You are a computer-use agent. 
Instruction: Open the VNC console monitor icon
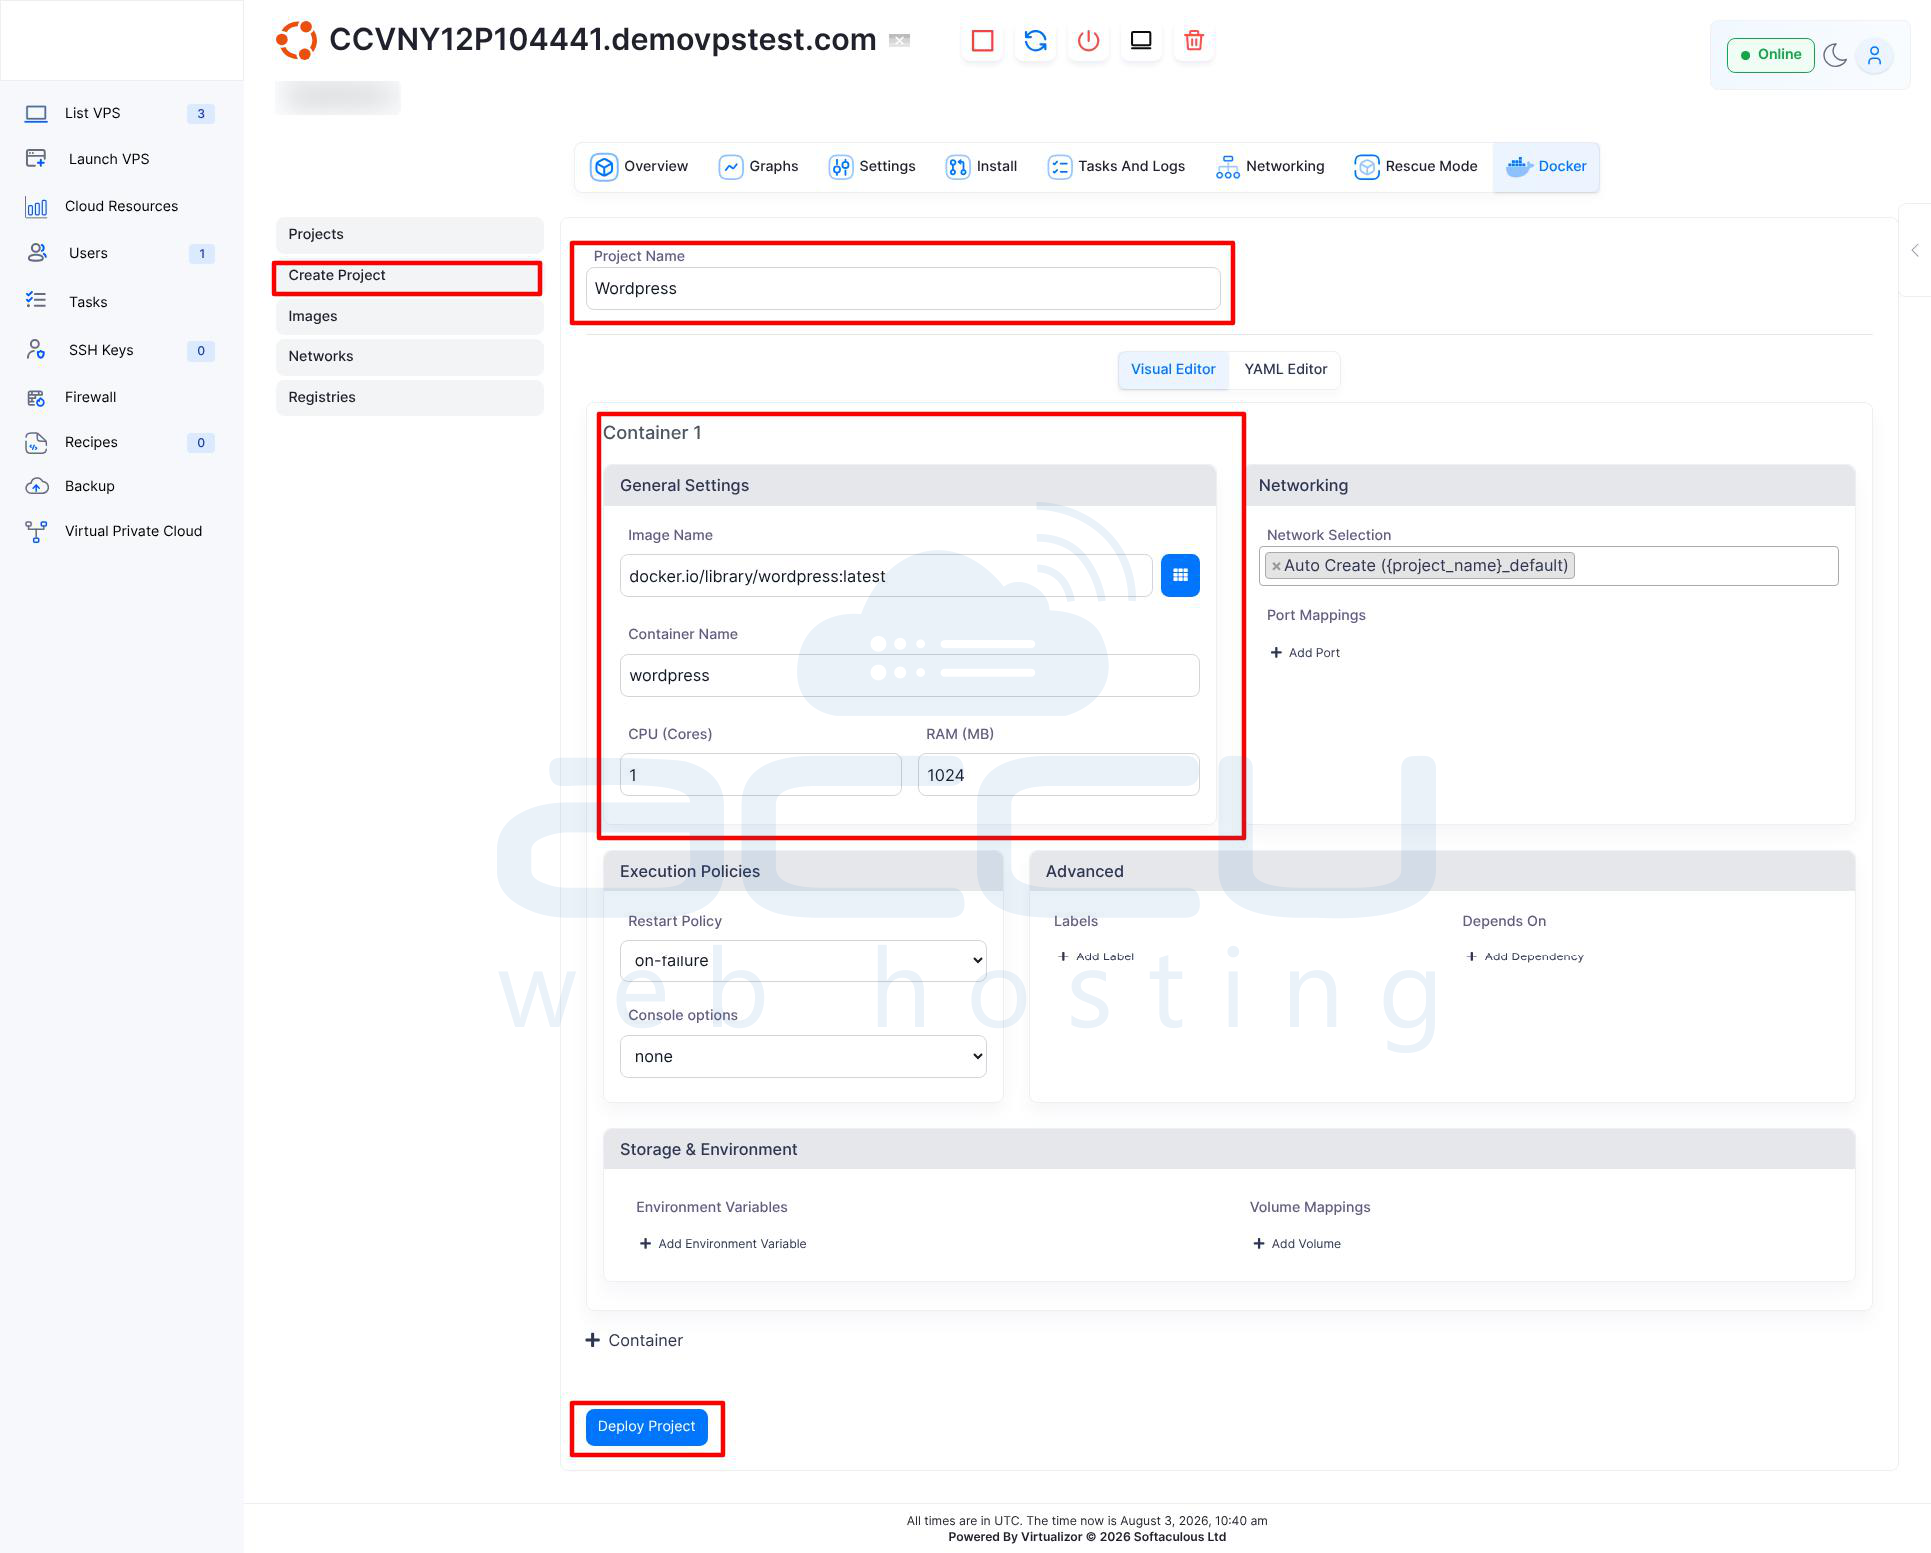pyautogui.click(x=1141, y=41)
